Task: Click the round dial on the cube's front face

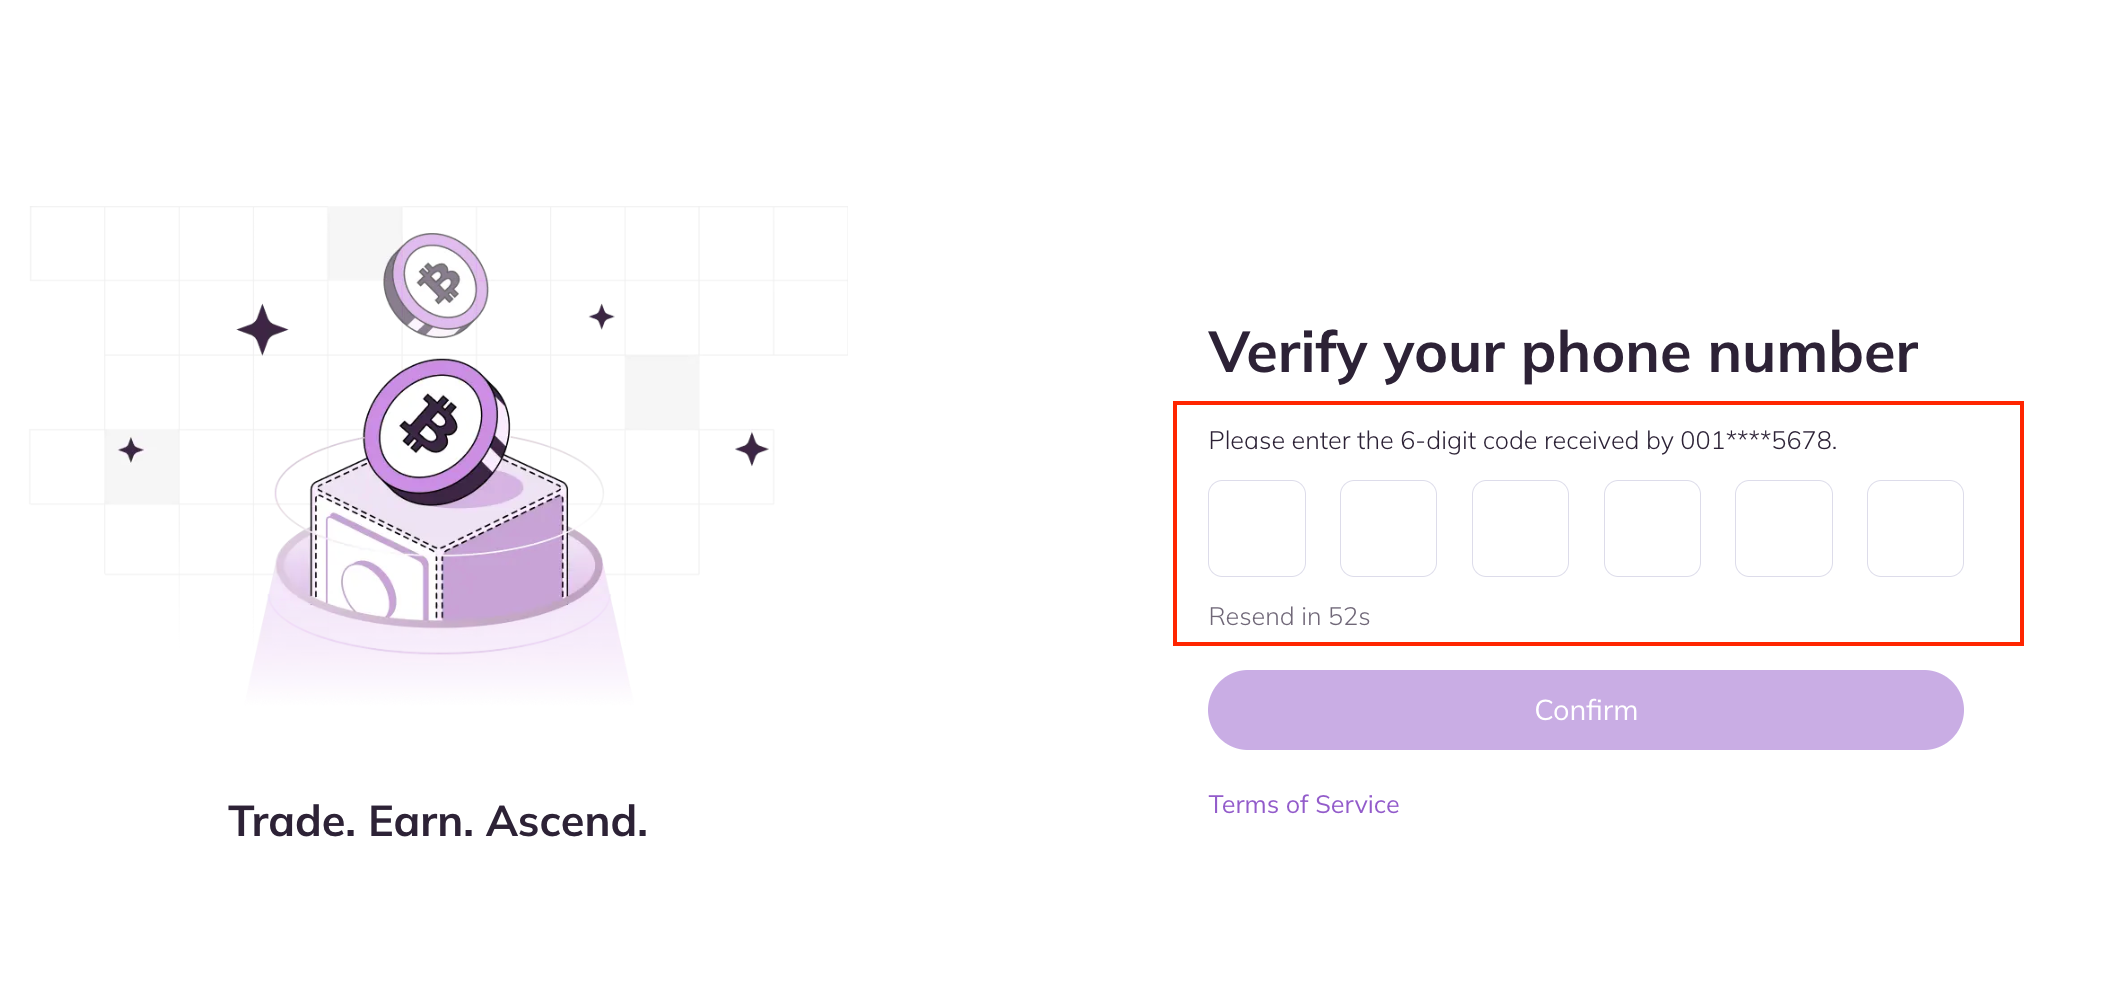Action: pos(368,588)
